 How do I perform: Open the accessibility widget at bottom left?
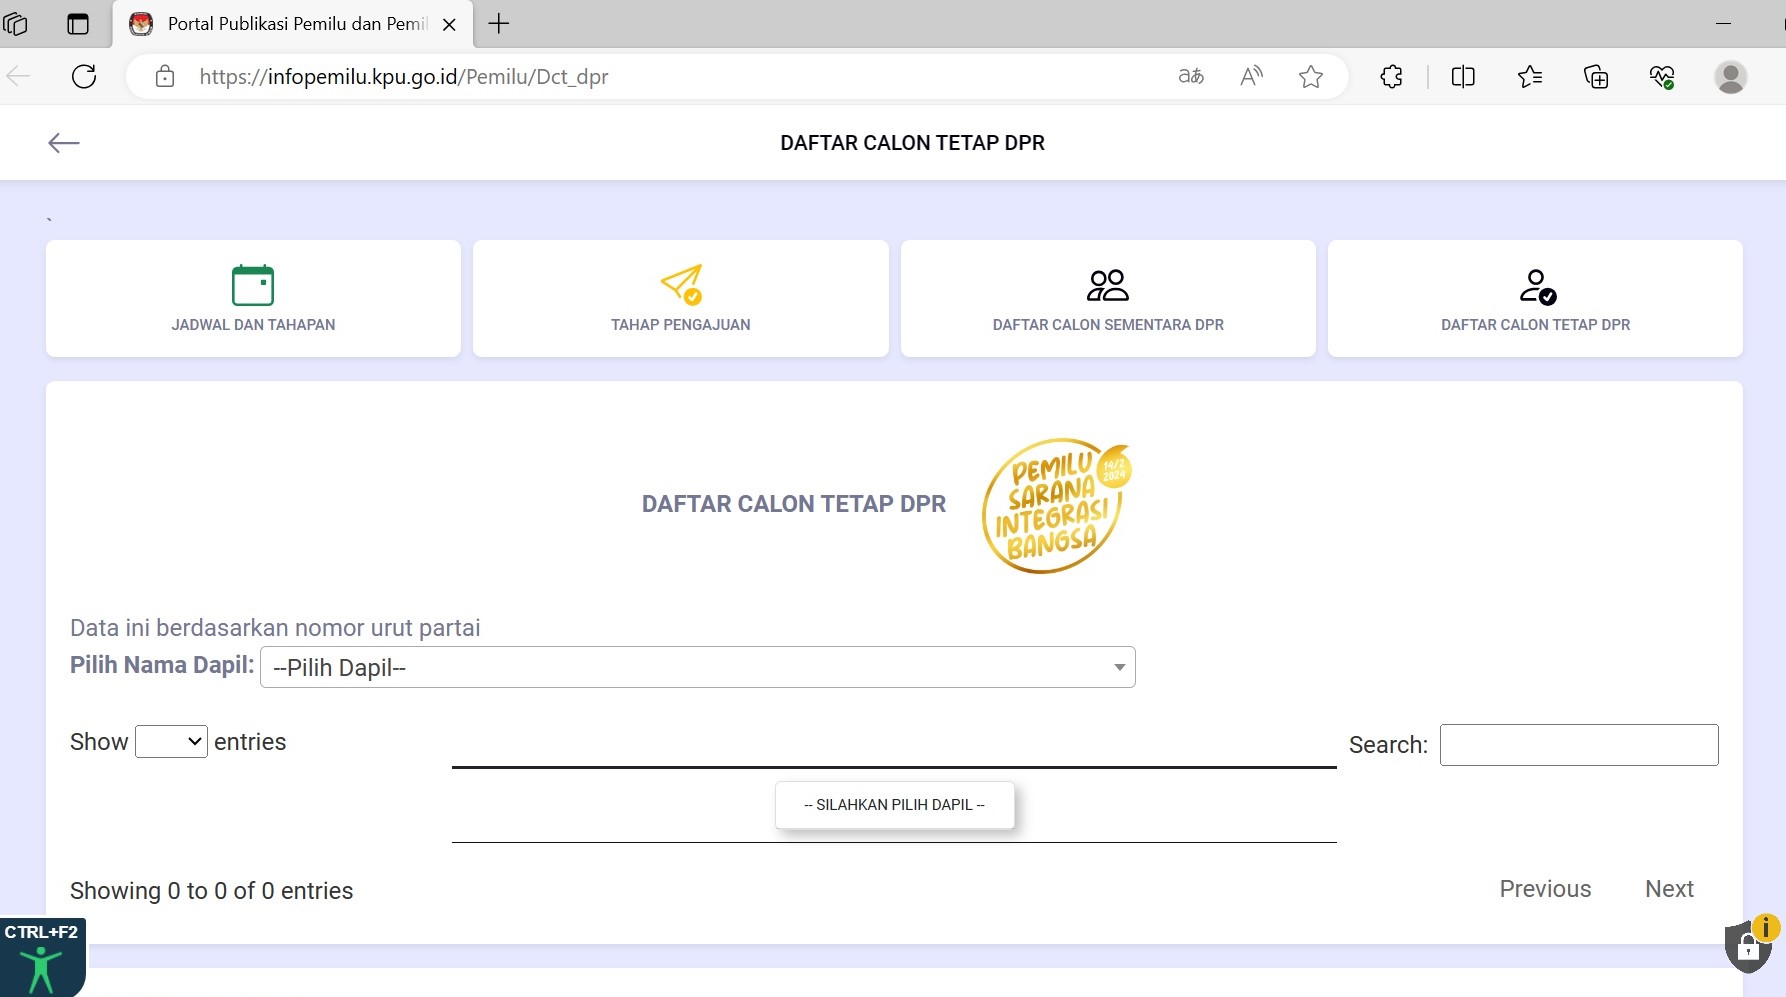(x=42, y=968)
